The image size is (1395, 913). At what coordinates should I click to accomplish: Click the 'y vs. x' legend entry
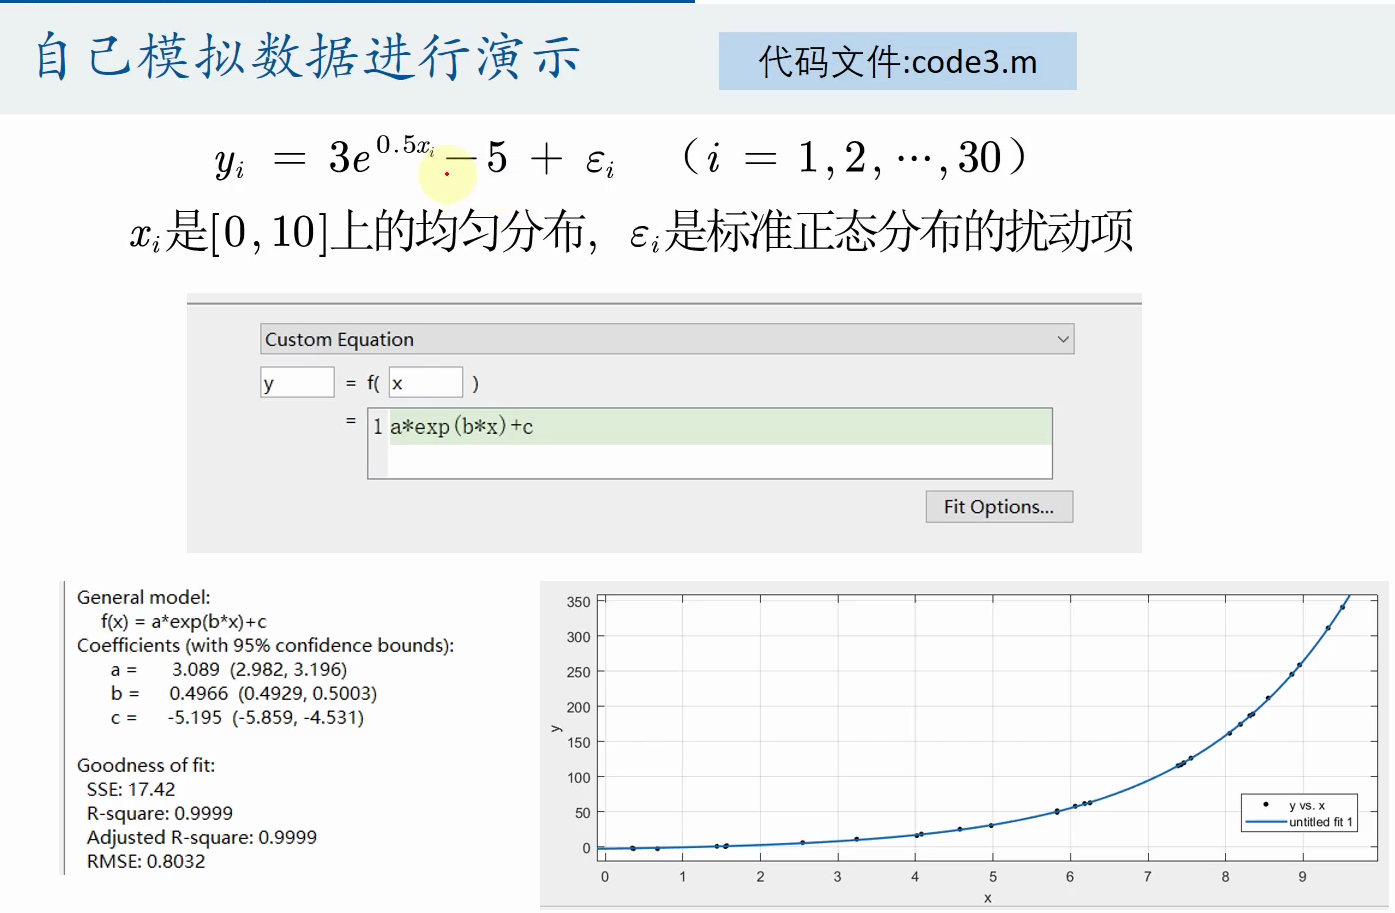pos(1306,805)
